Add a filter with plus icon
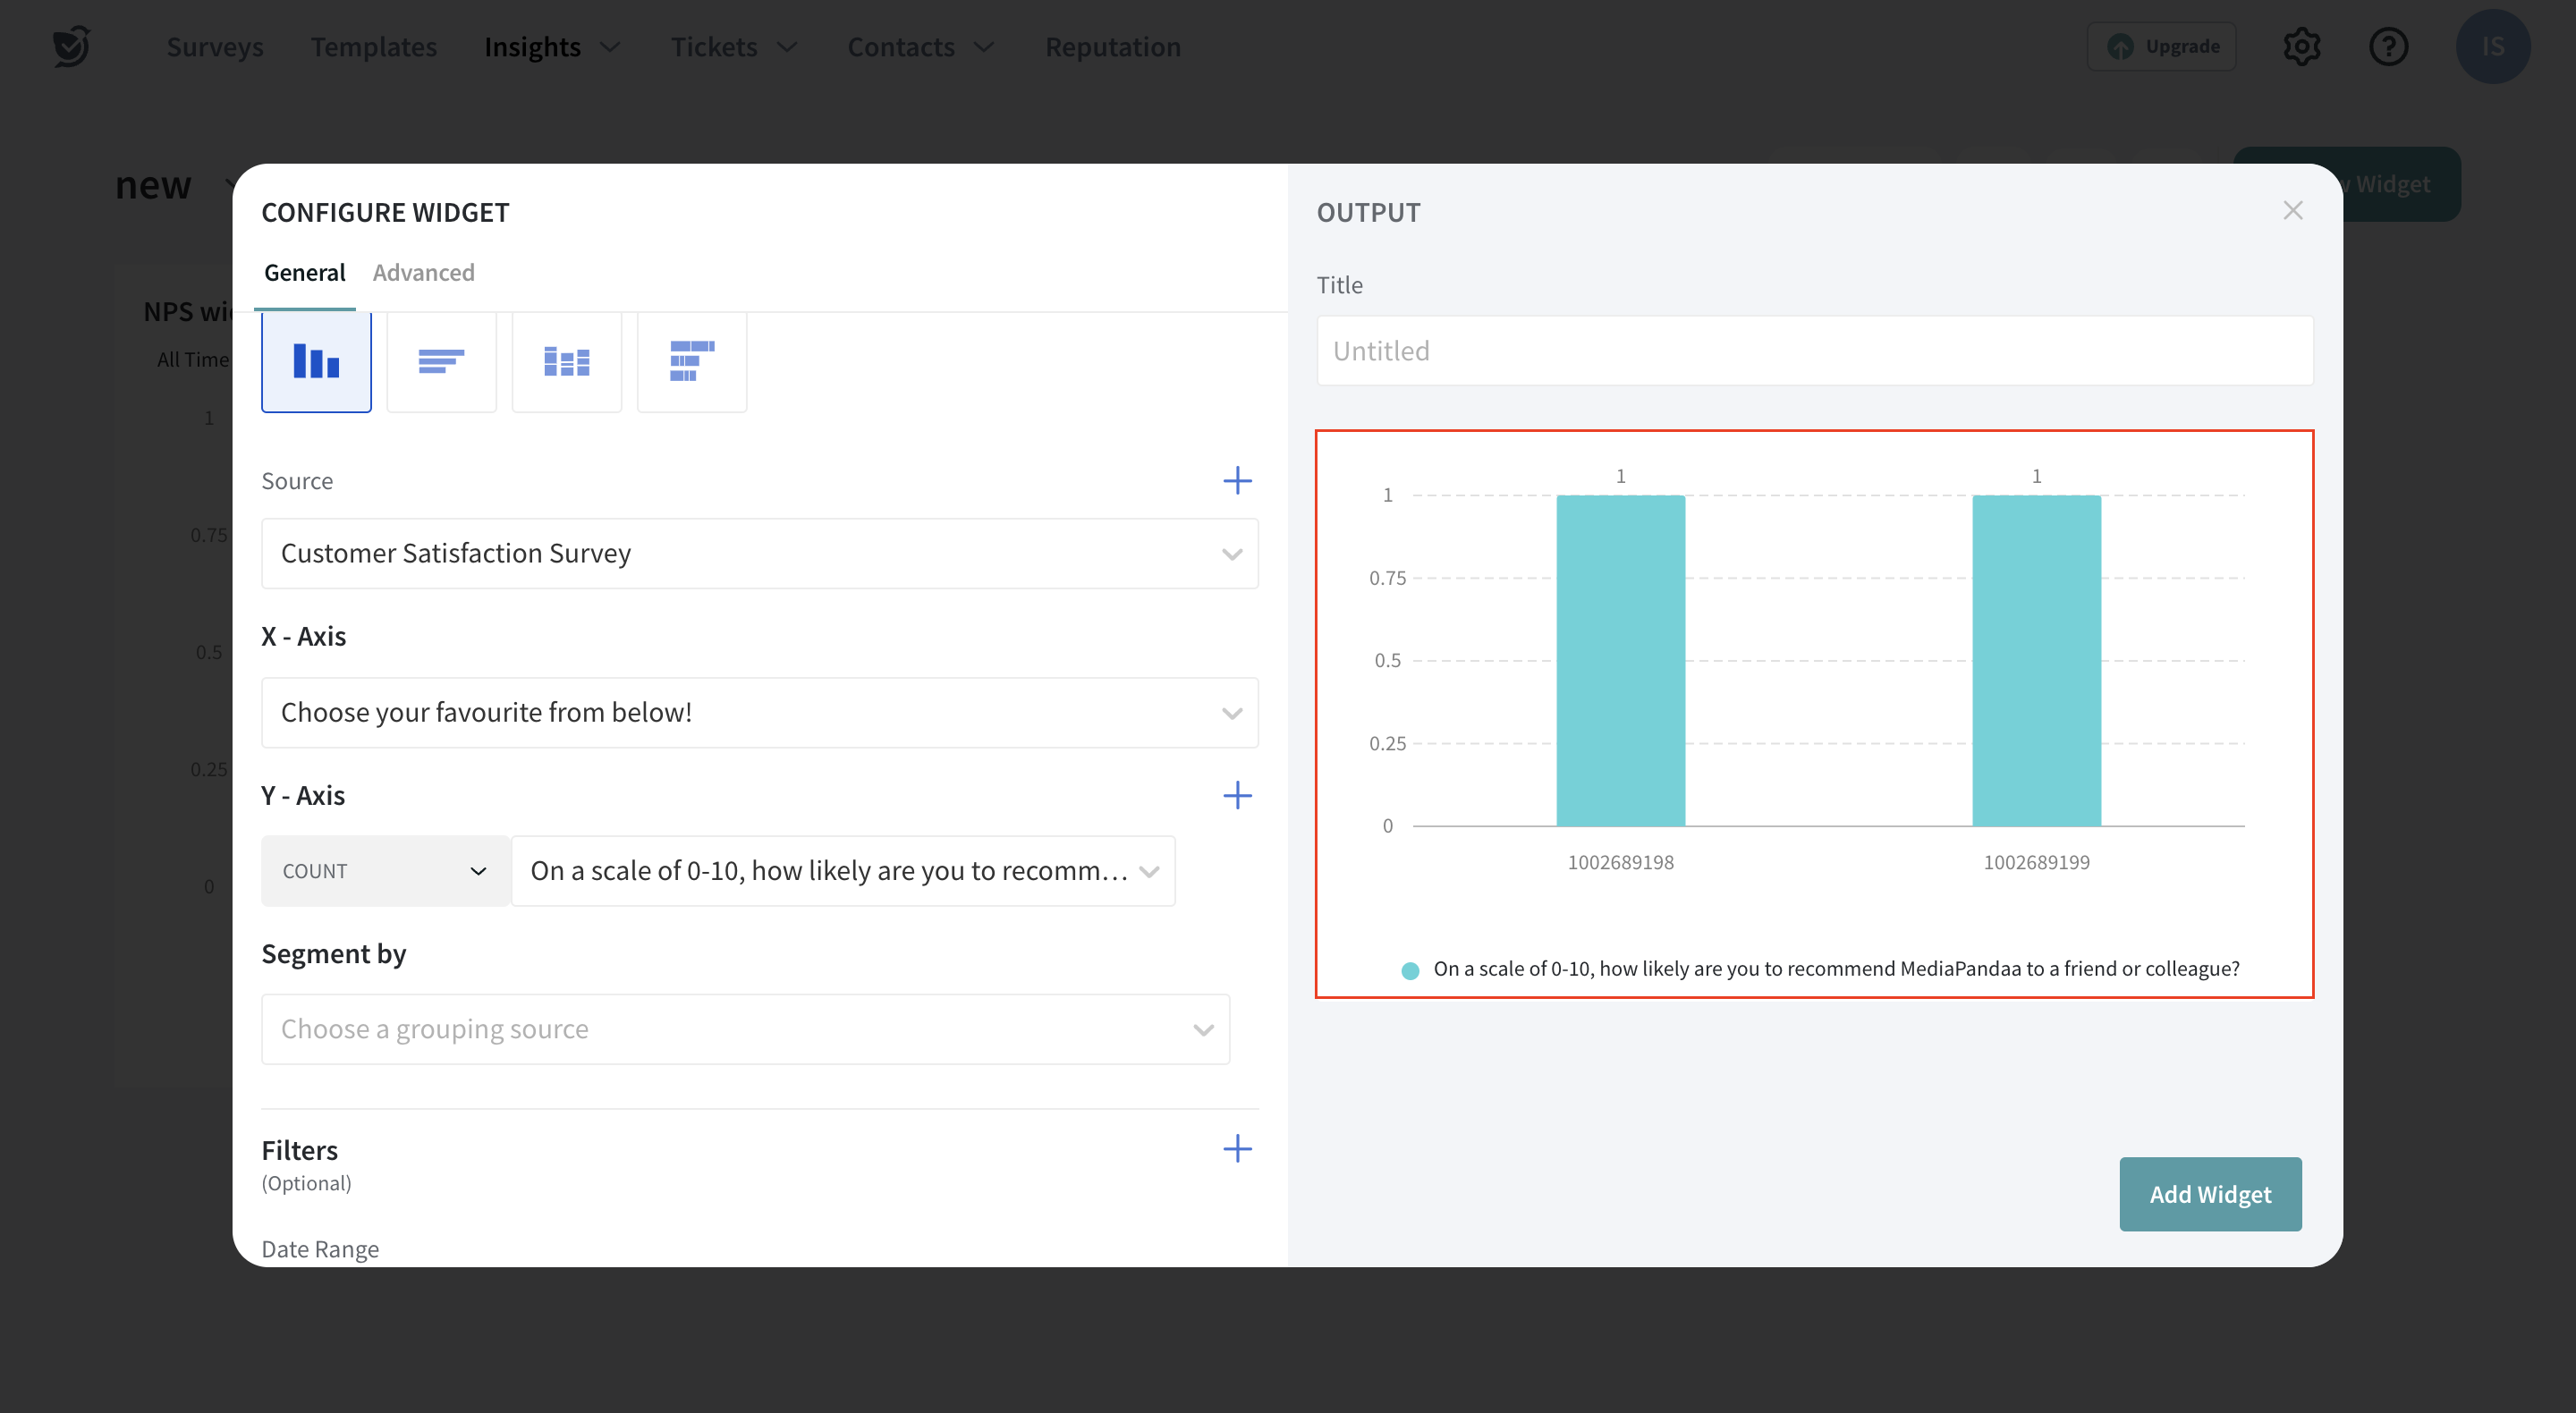The height and width of the screenshot is (1413, 2576). pyautogui.click(x=1237, y=1148)
